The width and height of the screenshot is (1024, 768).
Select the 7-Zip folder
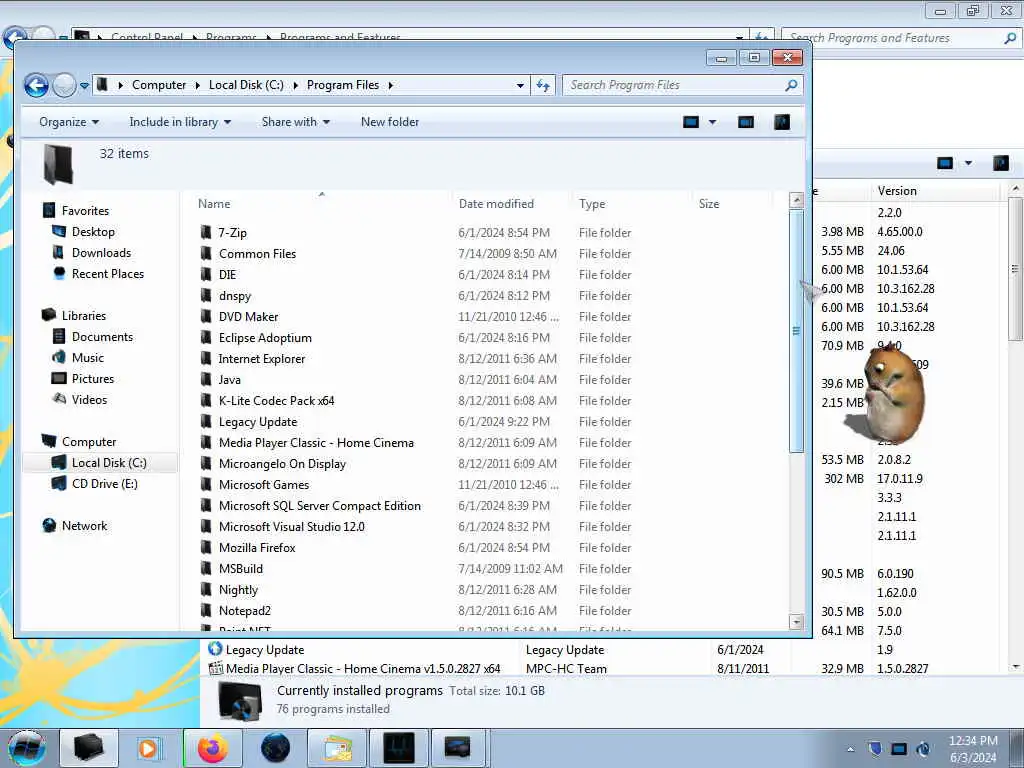click(x=232, y=232)
